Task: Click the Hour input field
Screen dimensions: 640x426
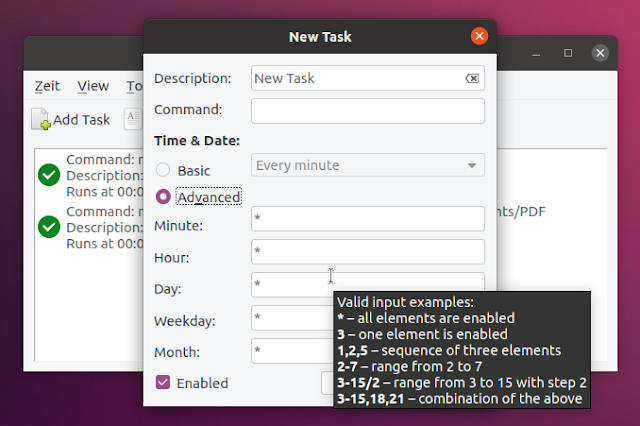Action: click(367, 251)
